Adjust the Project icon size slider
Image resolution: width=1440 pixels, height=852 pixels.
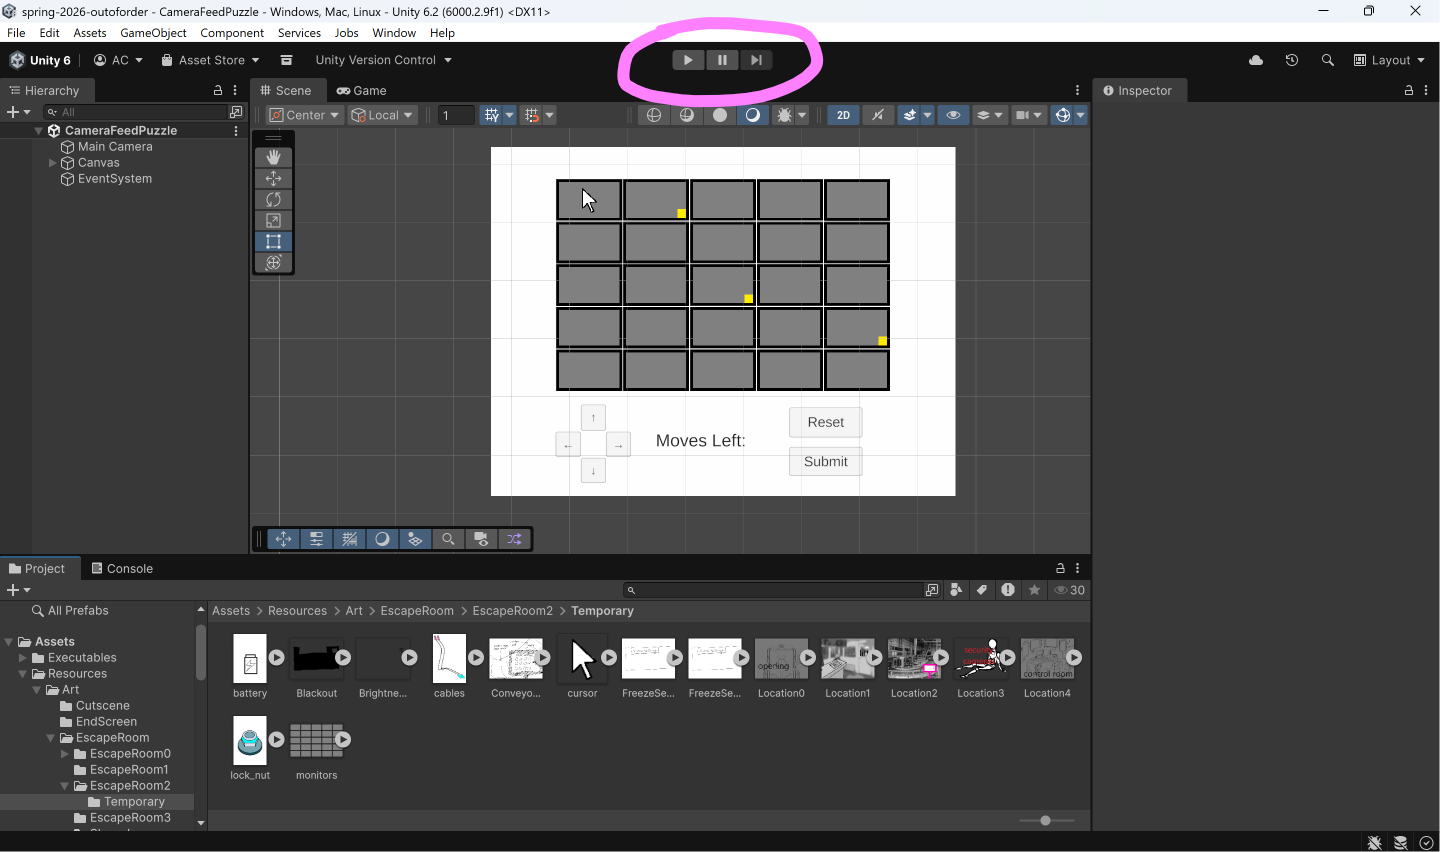pos(1046,820)
